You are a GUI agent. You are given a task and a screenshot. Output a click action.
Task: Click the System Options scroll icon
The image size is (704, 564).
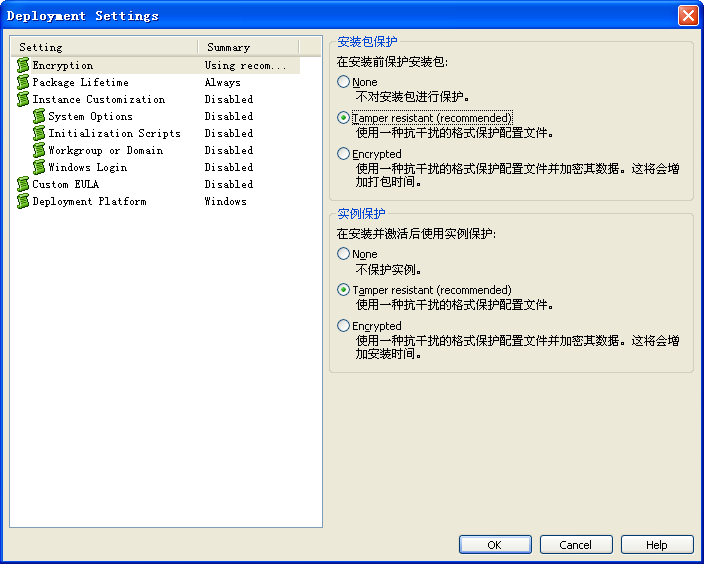point(39,116)
